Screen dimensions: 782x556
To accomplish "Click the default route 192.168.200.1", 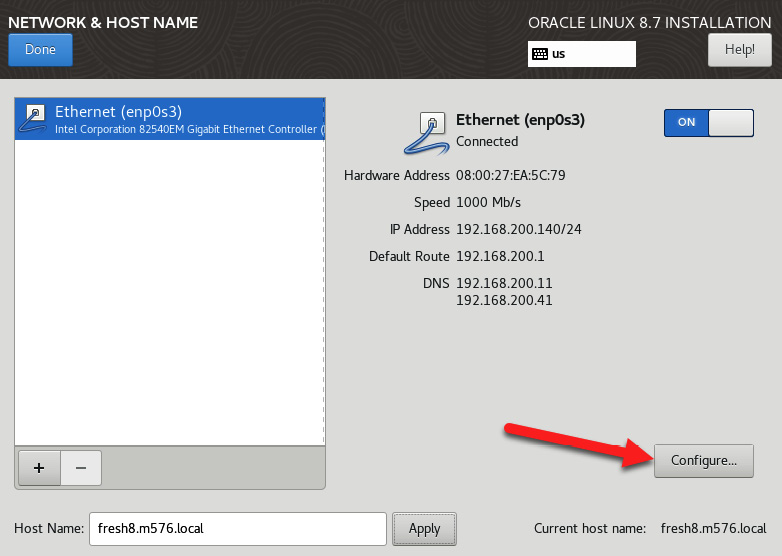I will click(x=500, y=256).
